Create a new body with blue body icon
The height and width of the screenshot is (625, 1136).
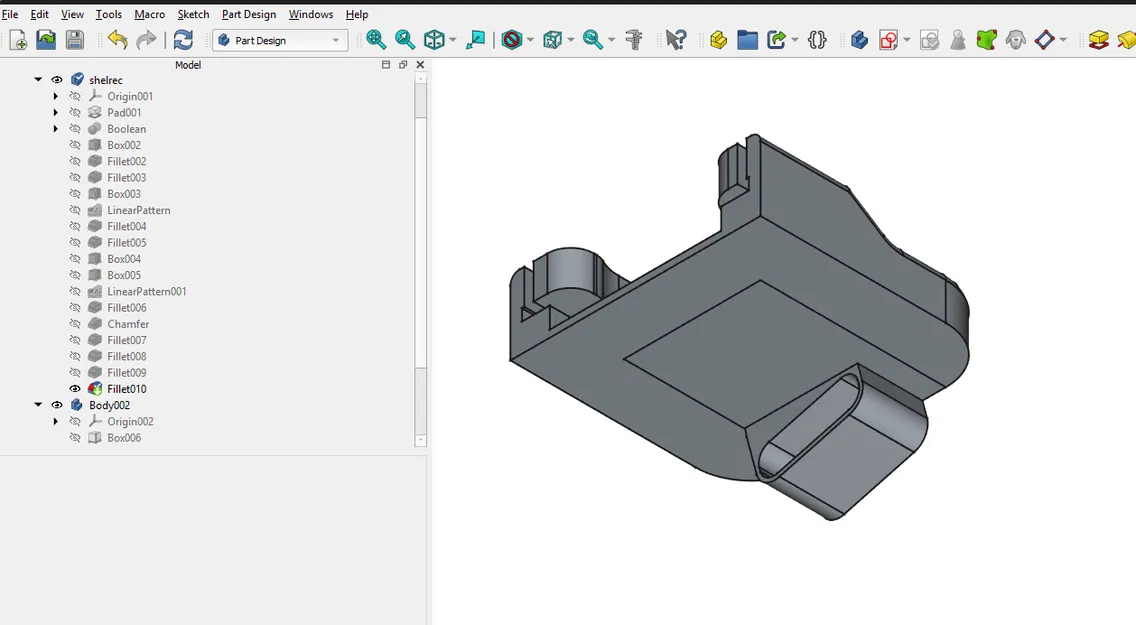click(859, 40)
